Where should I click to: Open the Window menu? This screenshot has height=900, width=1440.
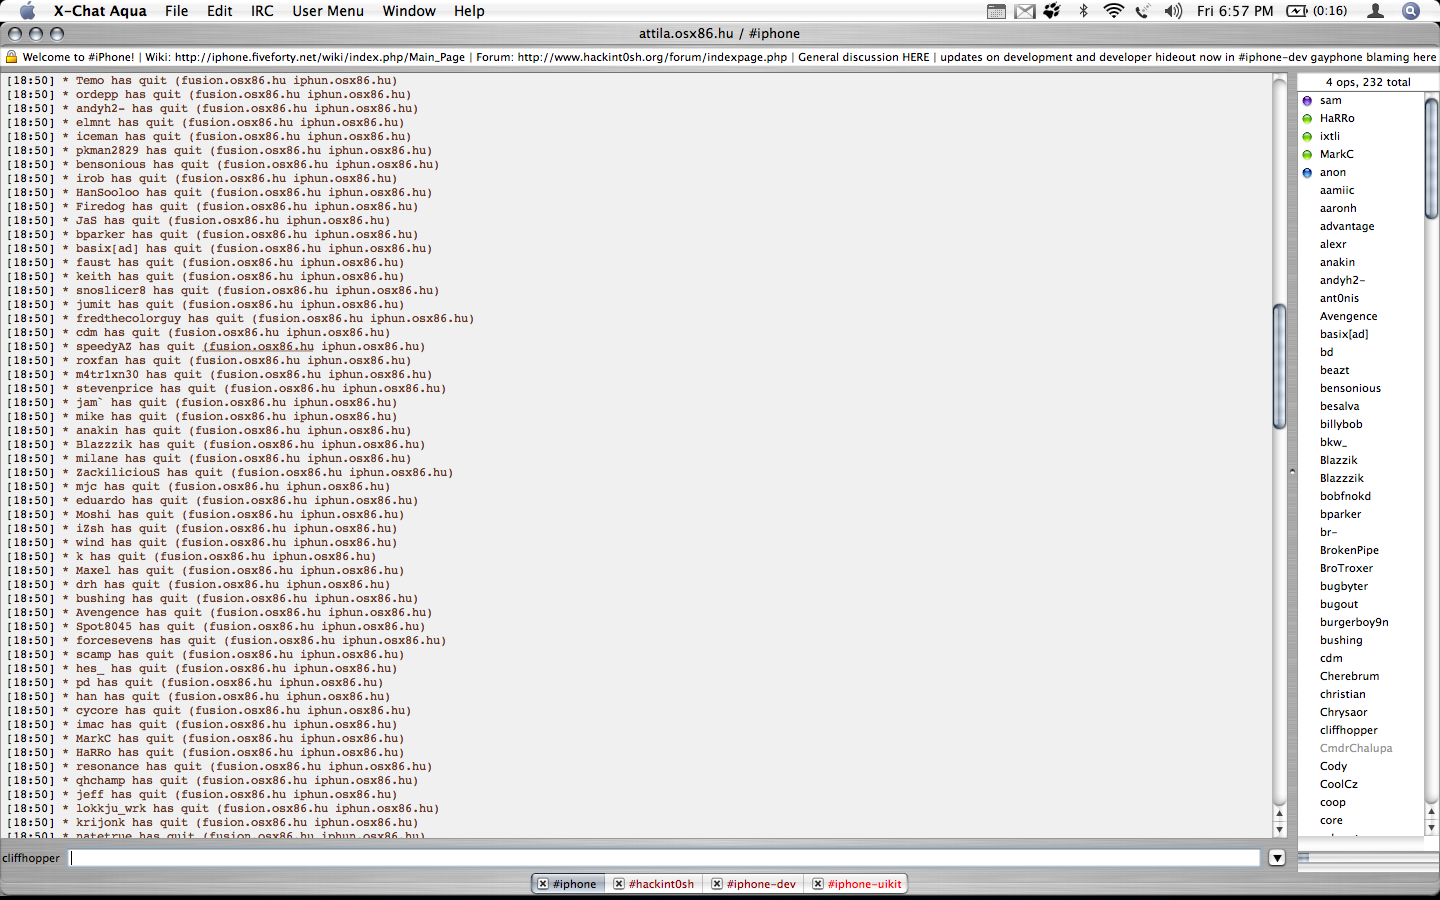[x=409, y=11]
